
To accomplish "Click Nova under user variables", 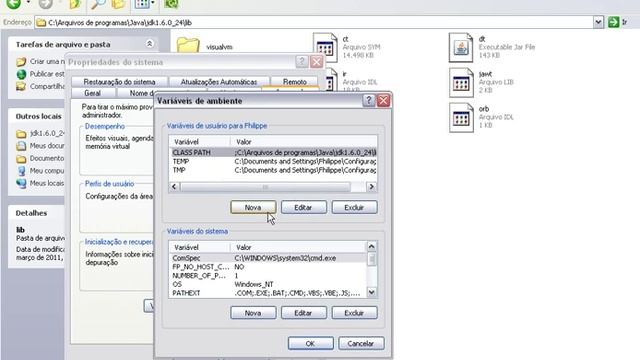I will [253, 207].
